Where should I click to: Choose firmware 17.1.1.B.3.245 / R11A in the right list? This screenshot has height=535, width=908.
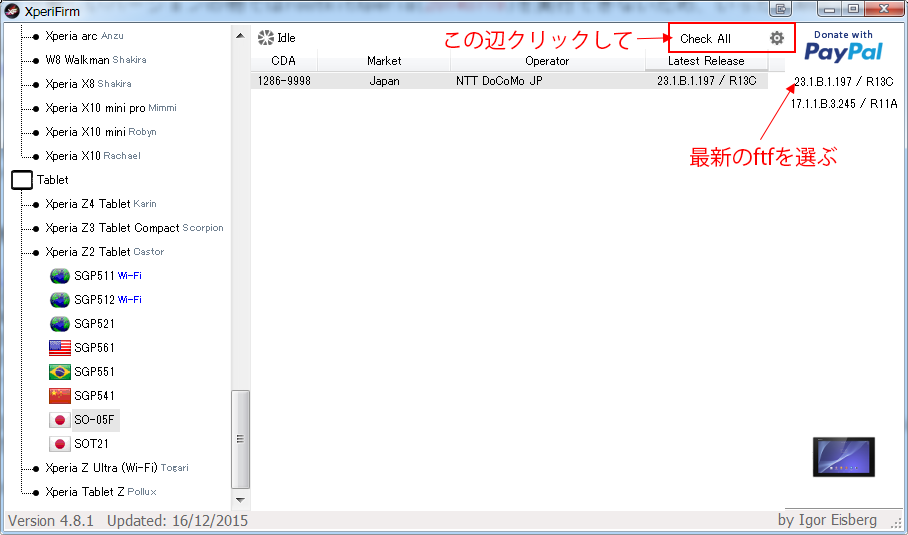(x=844, y=104)
